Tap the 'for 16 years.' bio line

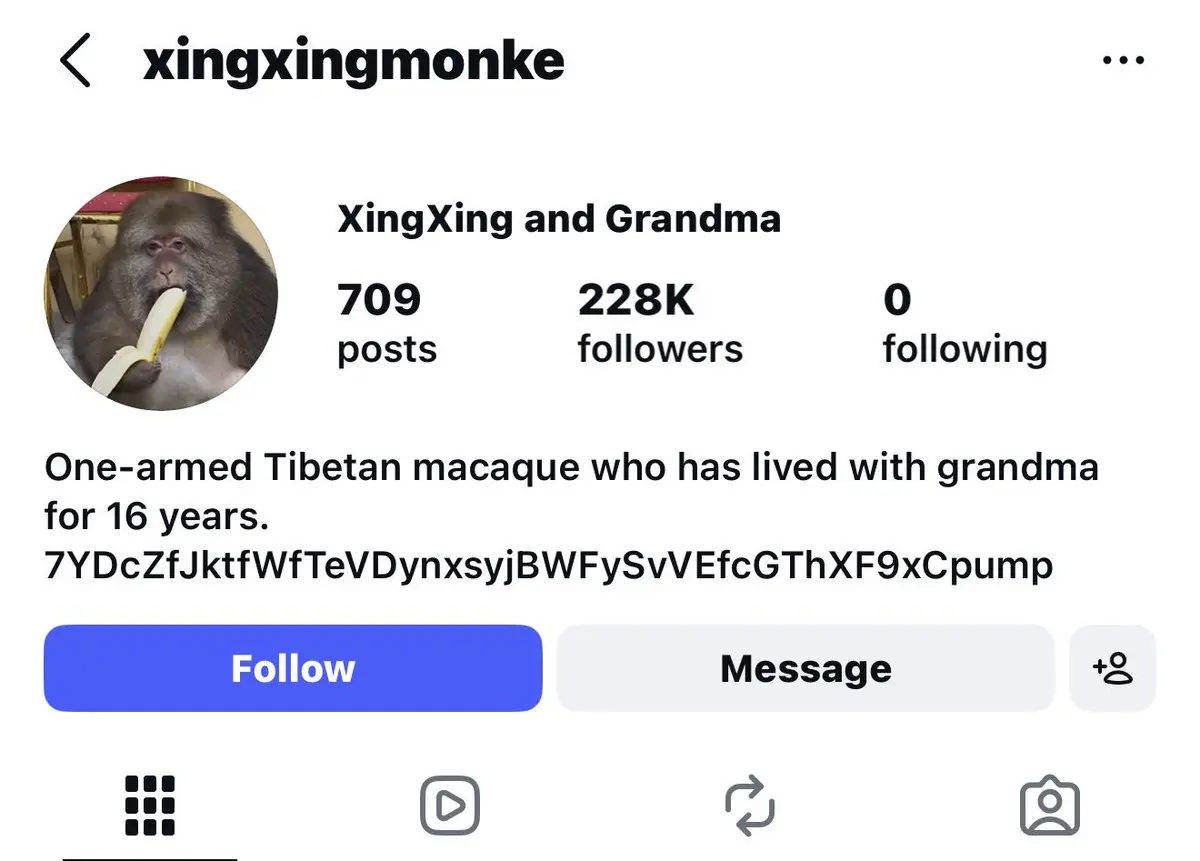coord(158,517)
